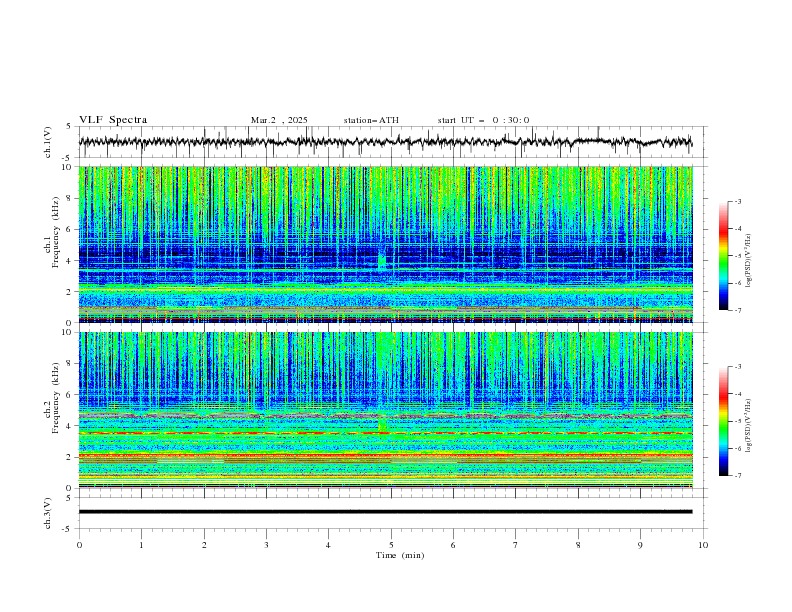The height and width of the screenshot is (612, 792).
Task: Click the 'VLF Spectra' title text
Action: [x=113, y=120]
